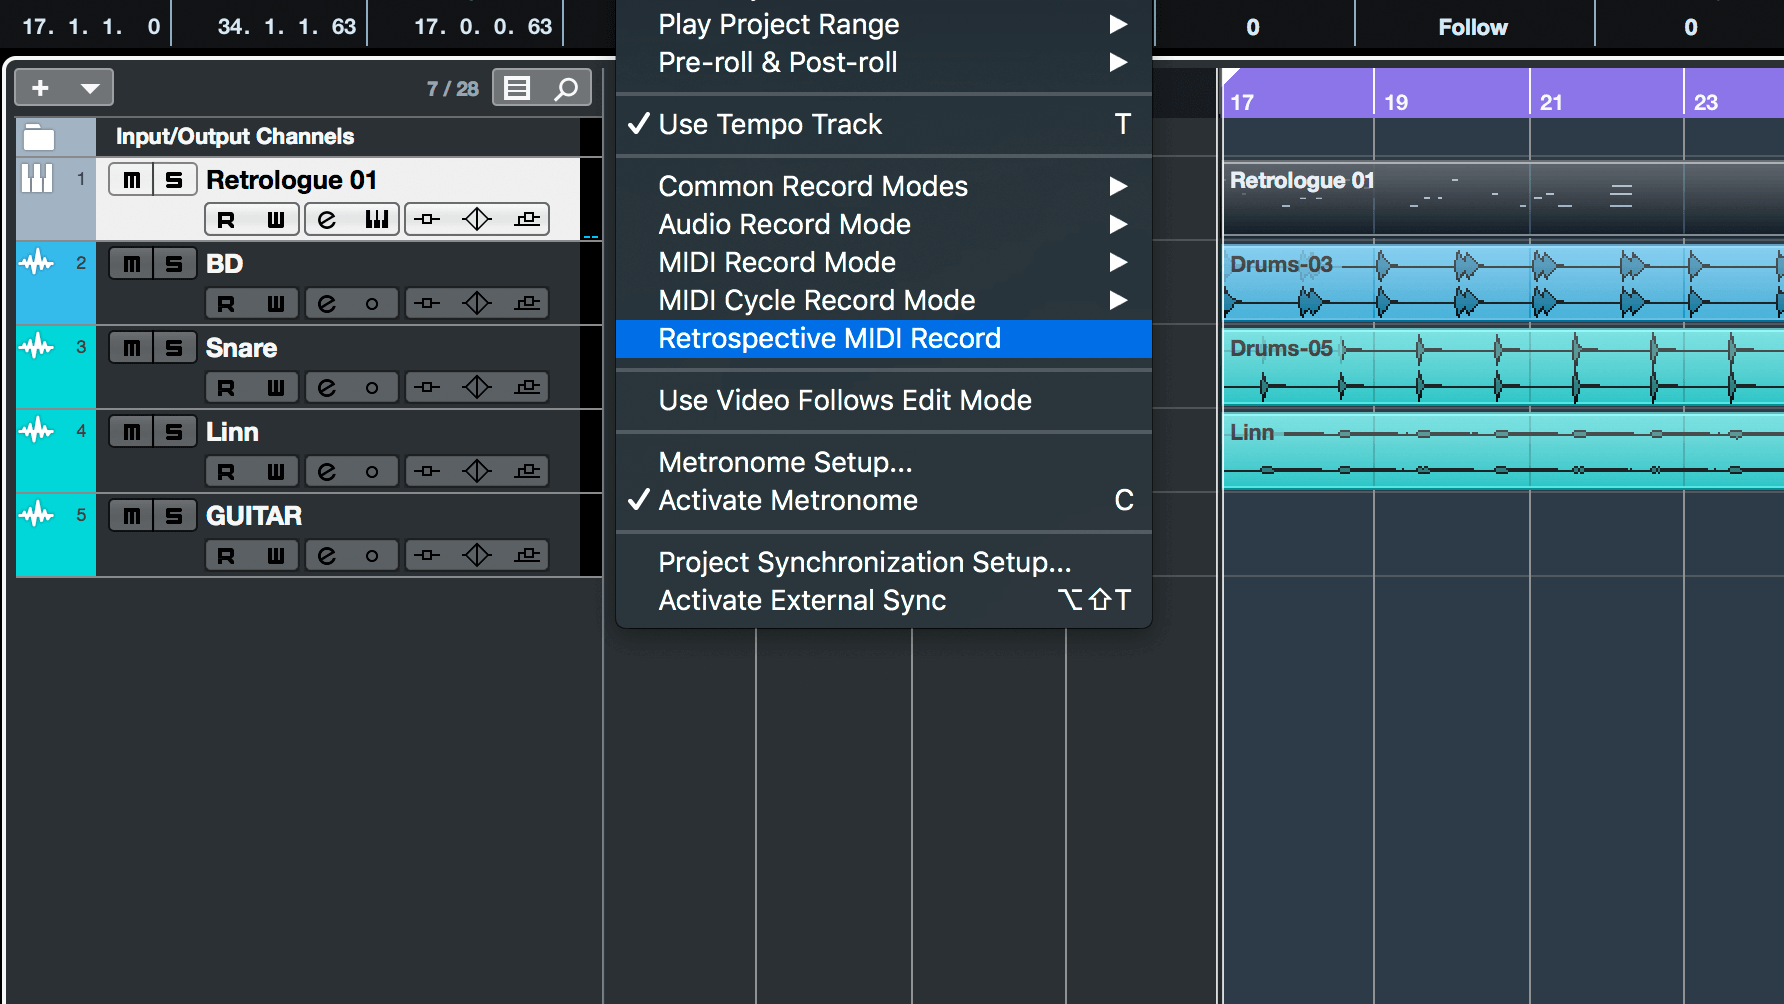The image size is (1784, 1004).
Task: Solo the Snare track
Action: [174, 348]
